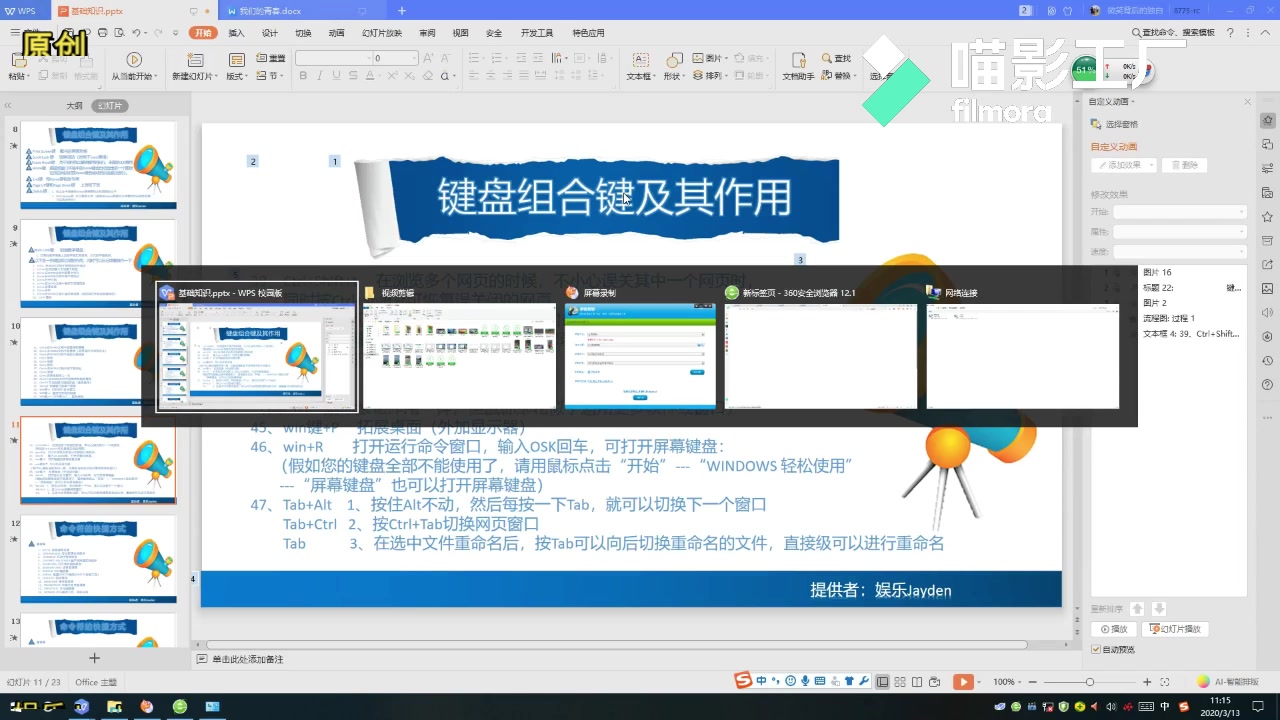
Task: Open the 形状 shapes gallery
Action: [674, 67]
